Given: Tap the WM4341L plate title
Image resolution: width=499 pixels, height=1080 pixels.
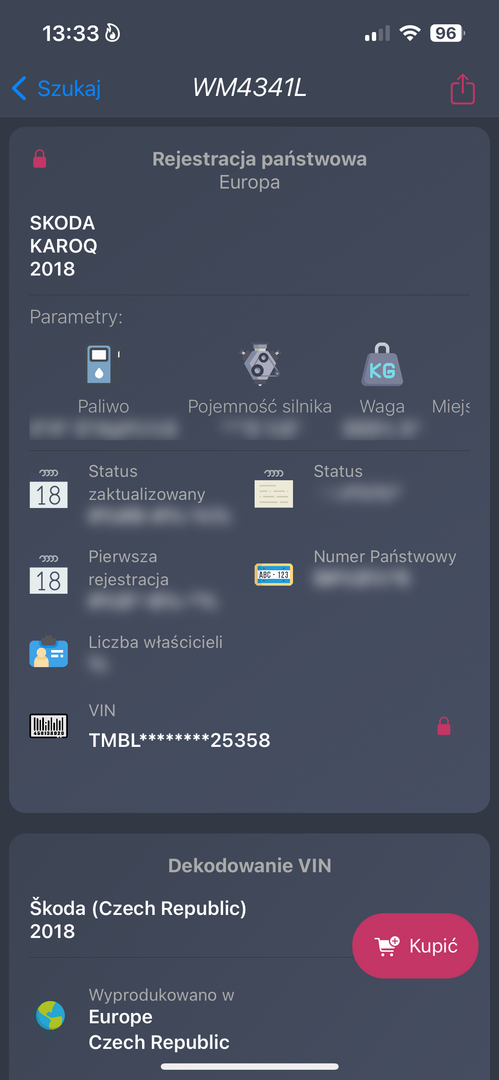Looking at the screenshot, I should pos(249,88).
